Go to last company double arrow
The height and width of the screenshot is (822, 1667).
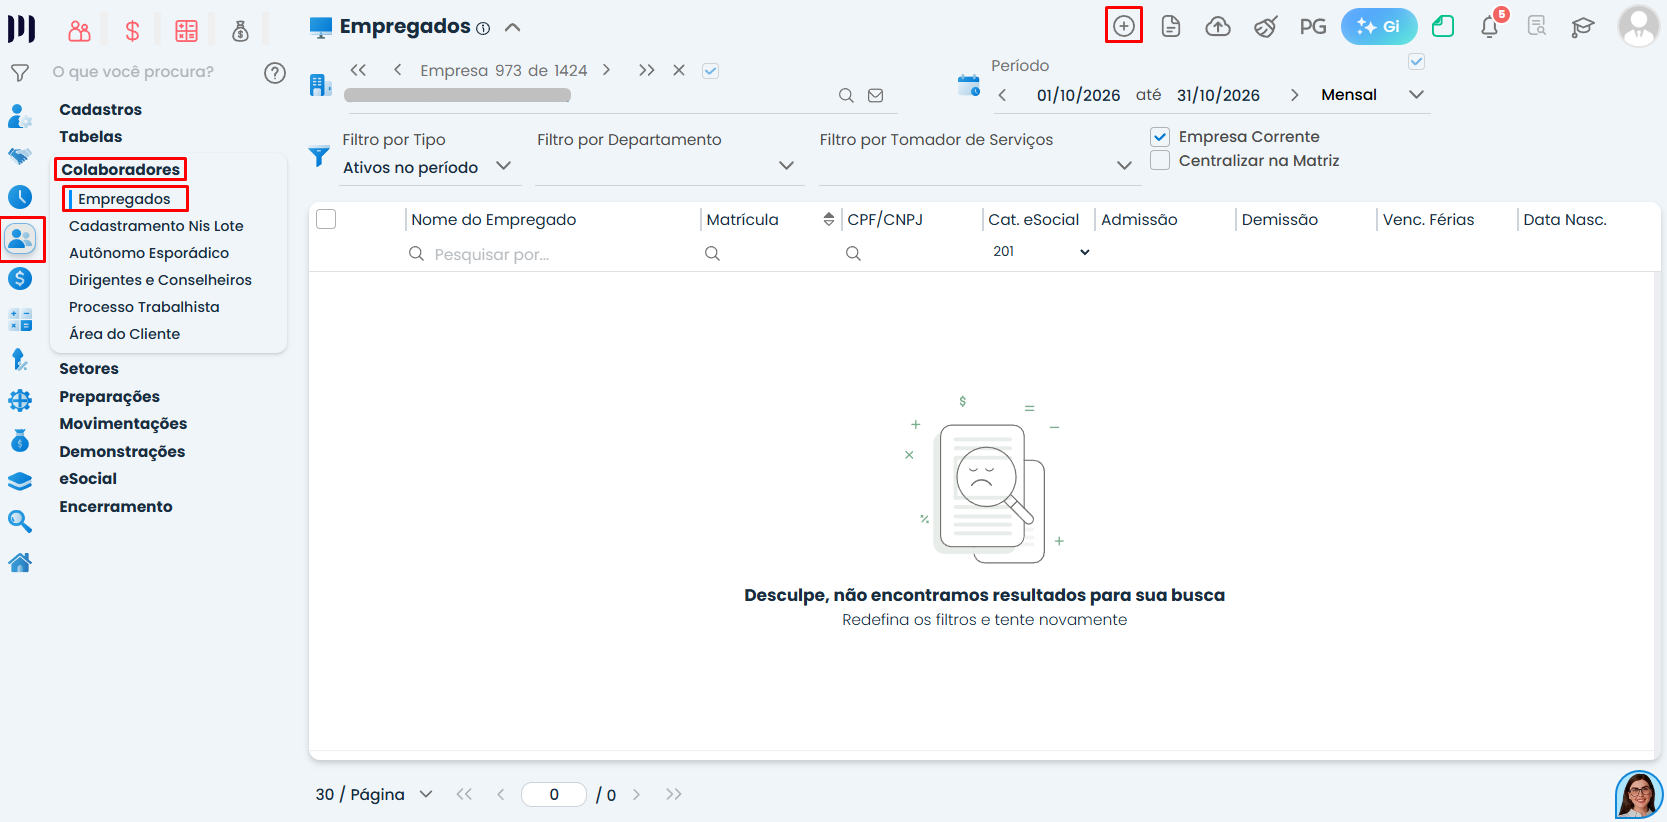click(647, 70)
